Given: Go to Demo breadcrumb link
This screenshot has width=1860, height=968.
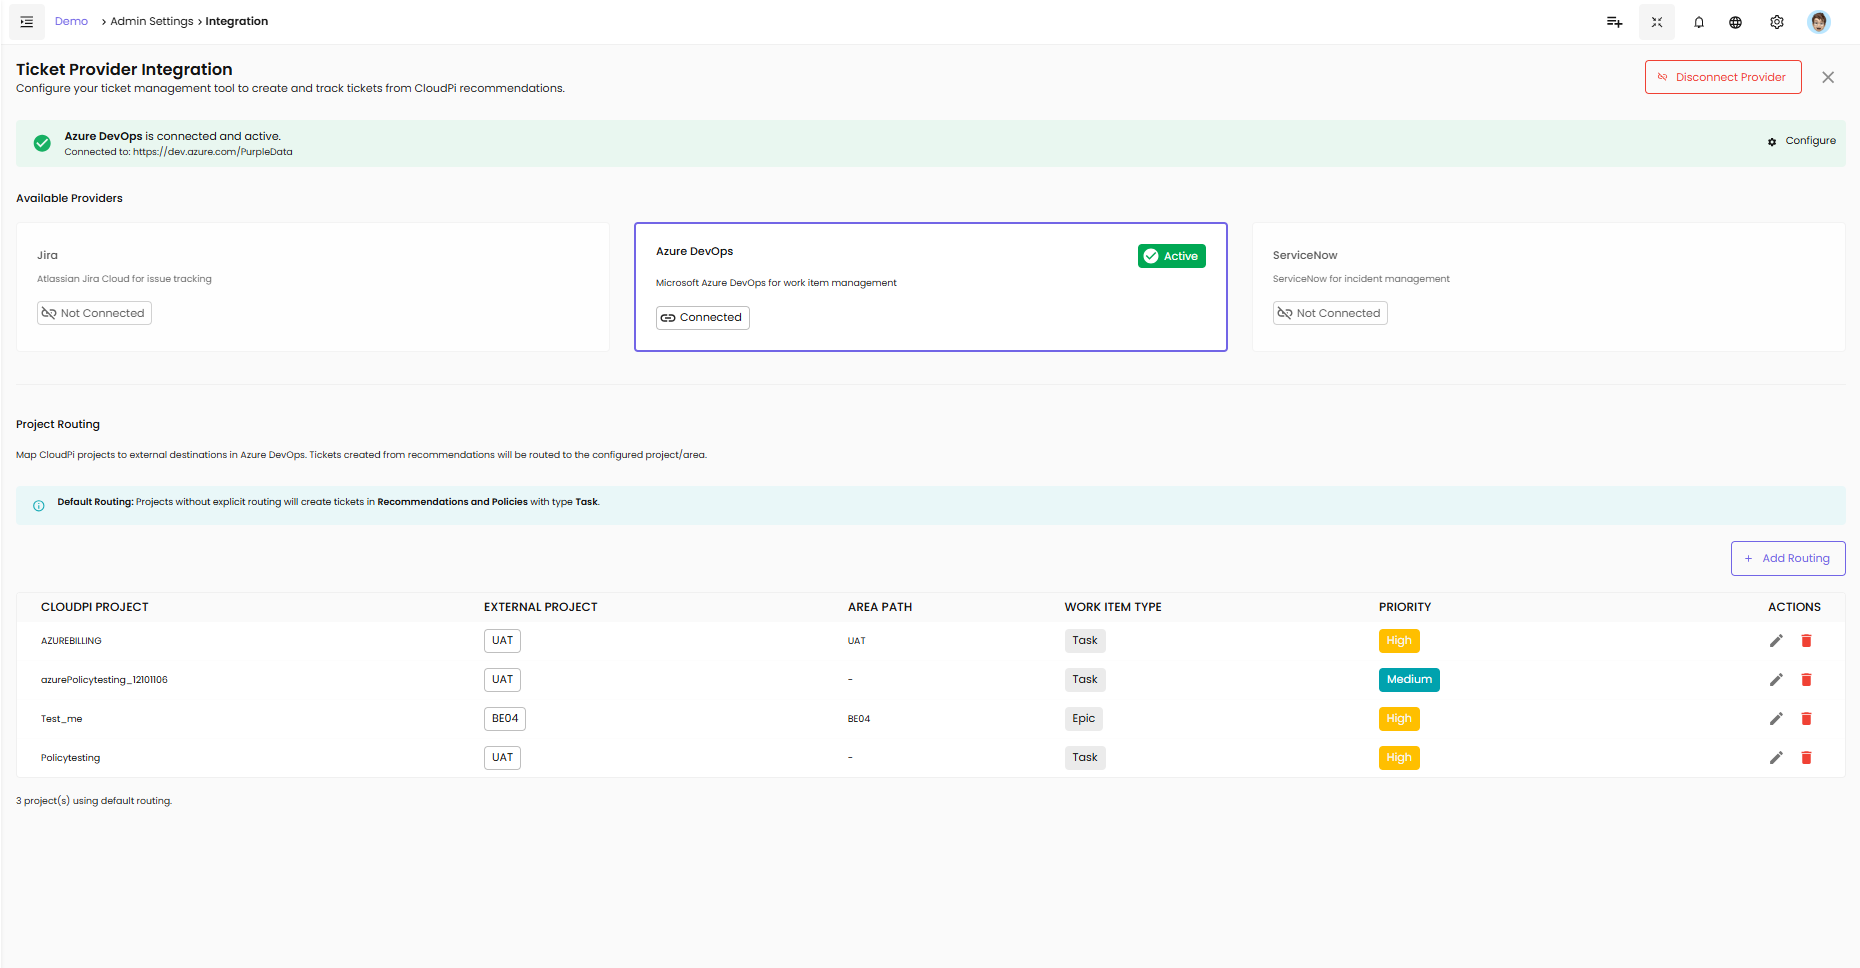Looking at the screenshot, I should (x=71, y=21).
